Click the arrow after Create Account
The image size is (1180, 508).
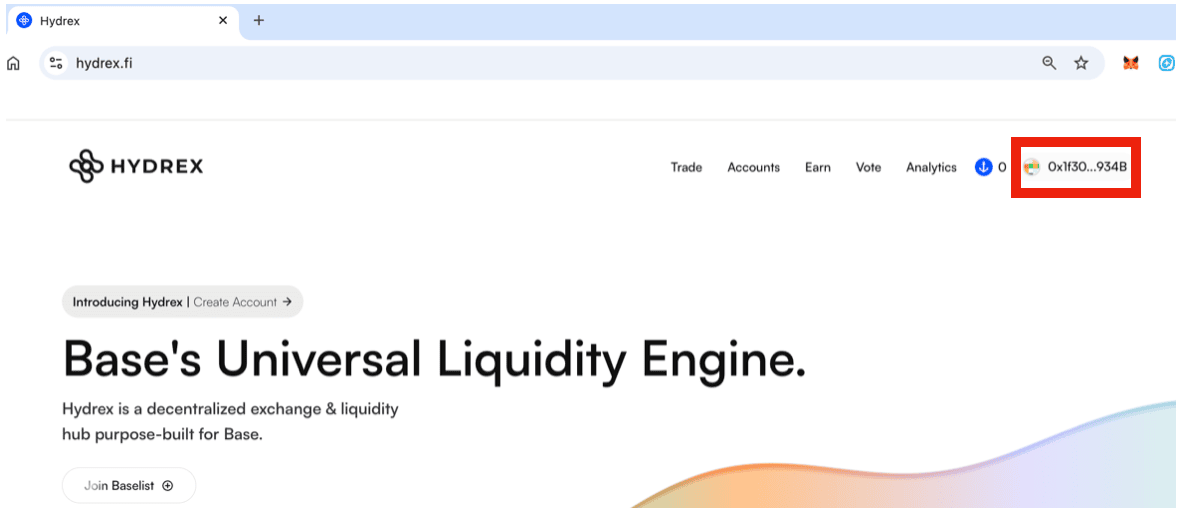(287, 302)
